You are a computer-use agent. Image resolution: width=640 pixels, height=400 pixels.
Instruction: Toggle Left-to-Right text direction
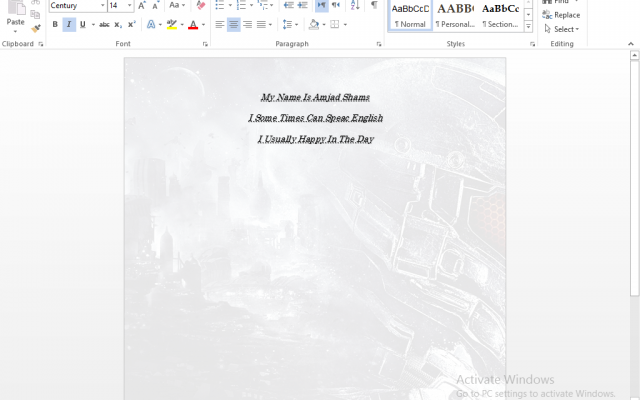click(x=322, y=5)
